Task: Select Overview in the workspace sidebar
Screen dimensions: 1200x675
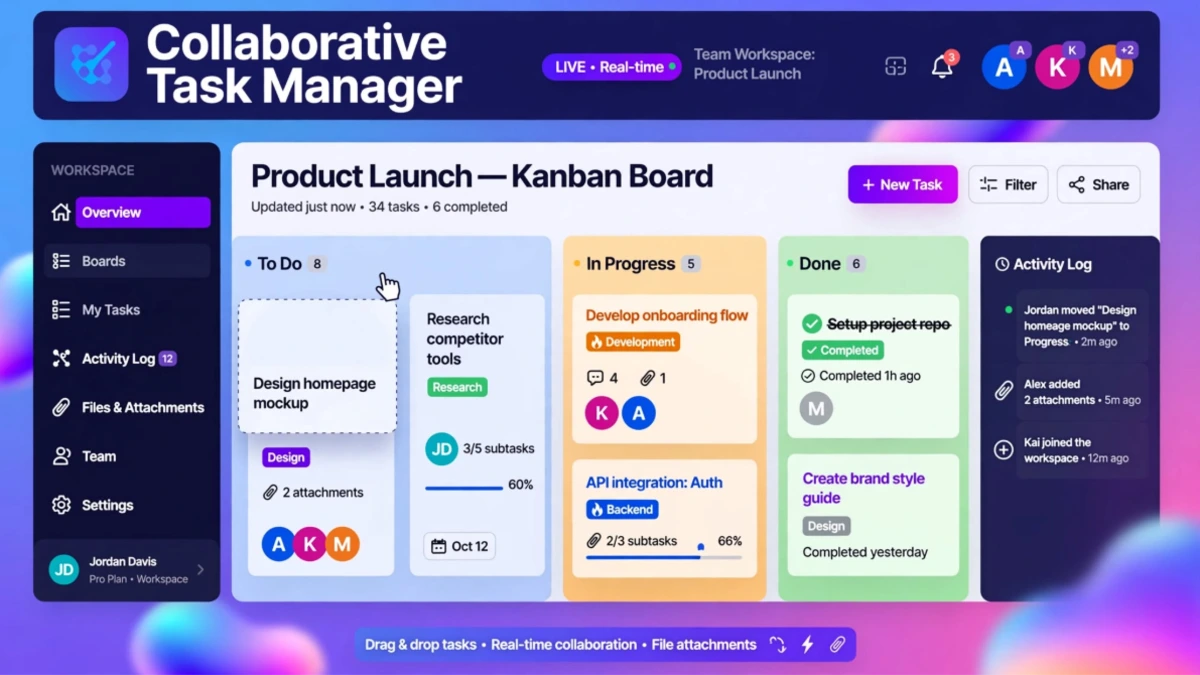Action: tap(143, 212)
